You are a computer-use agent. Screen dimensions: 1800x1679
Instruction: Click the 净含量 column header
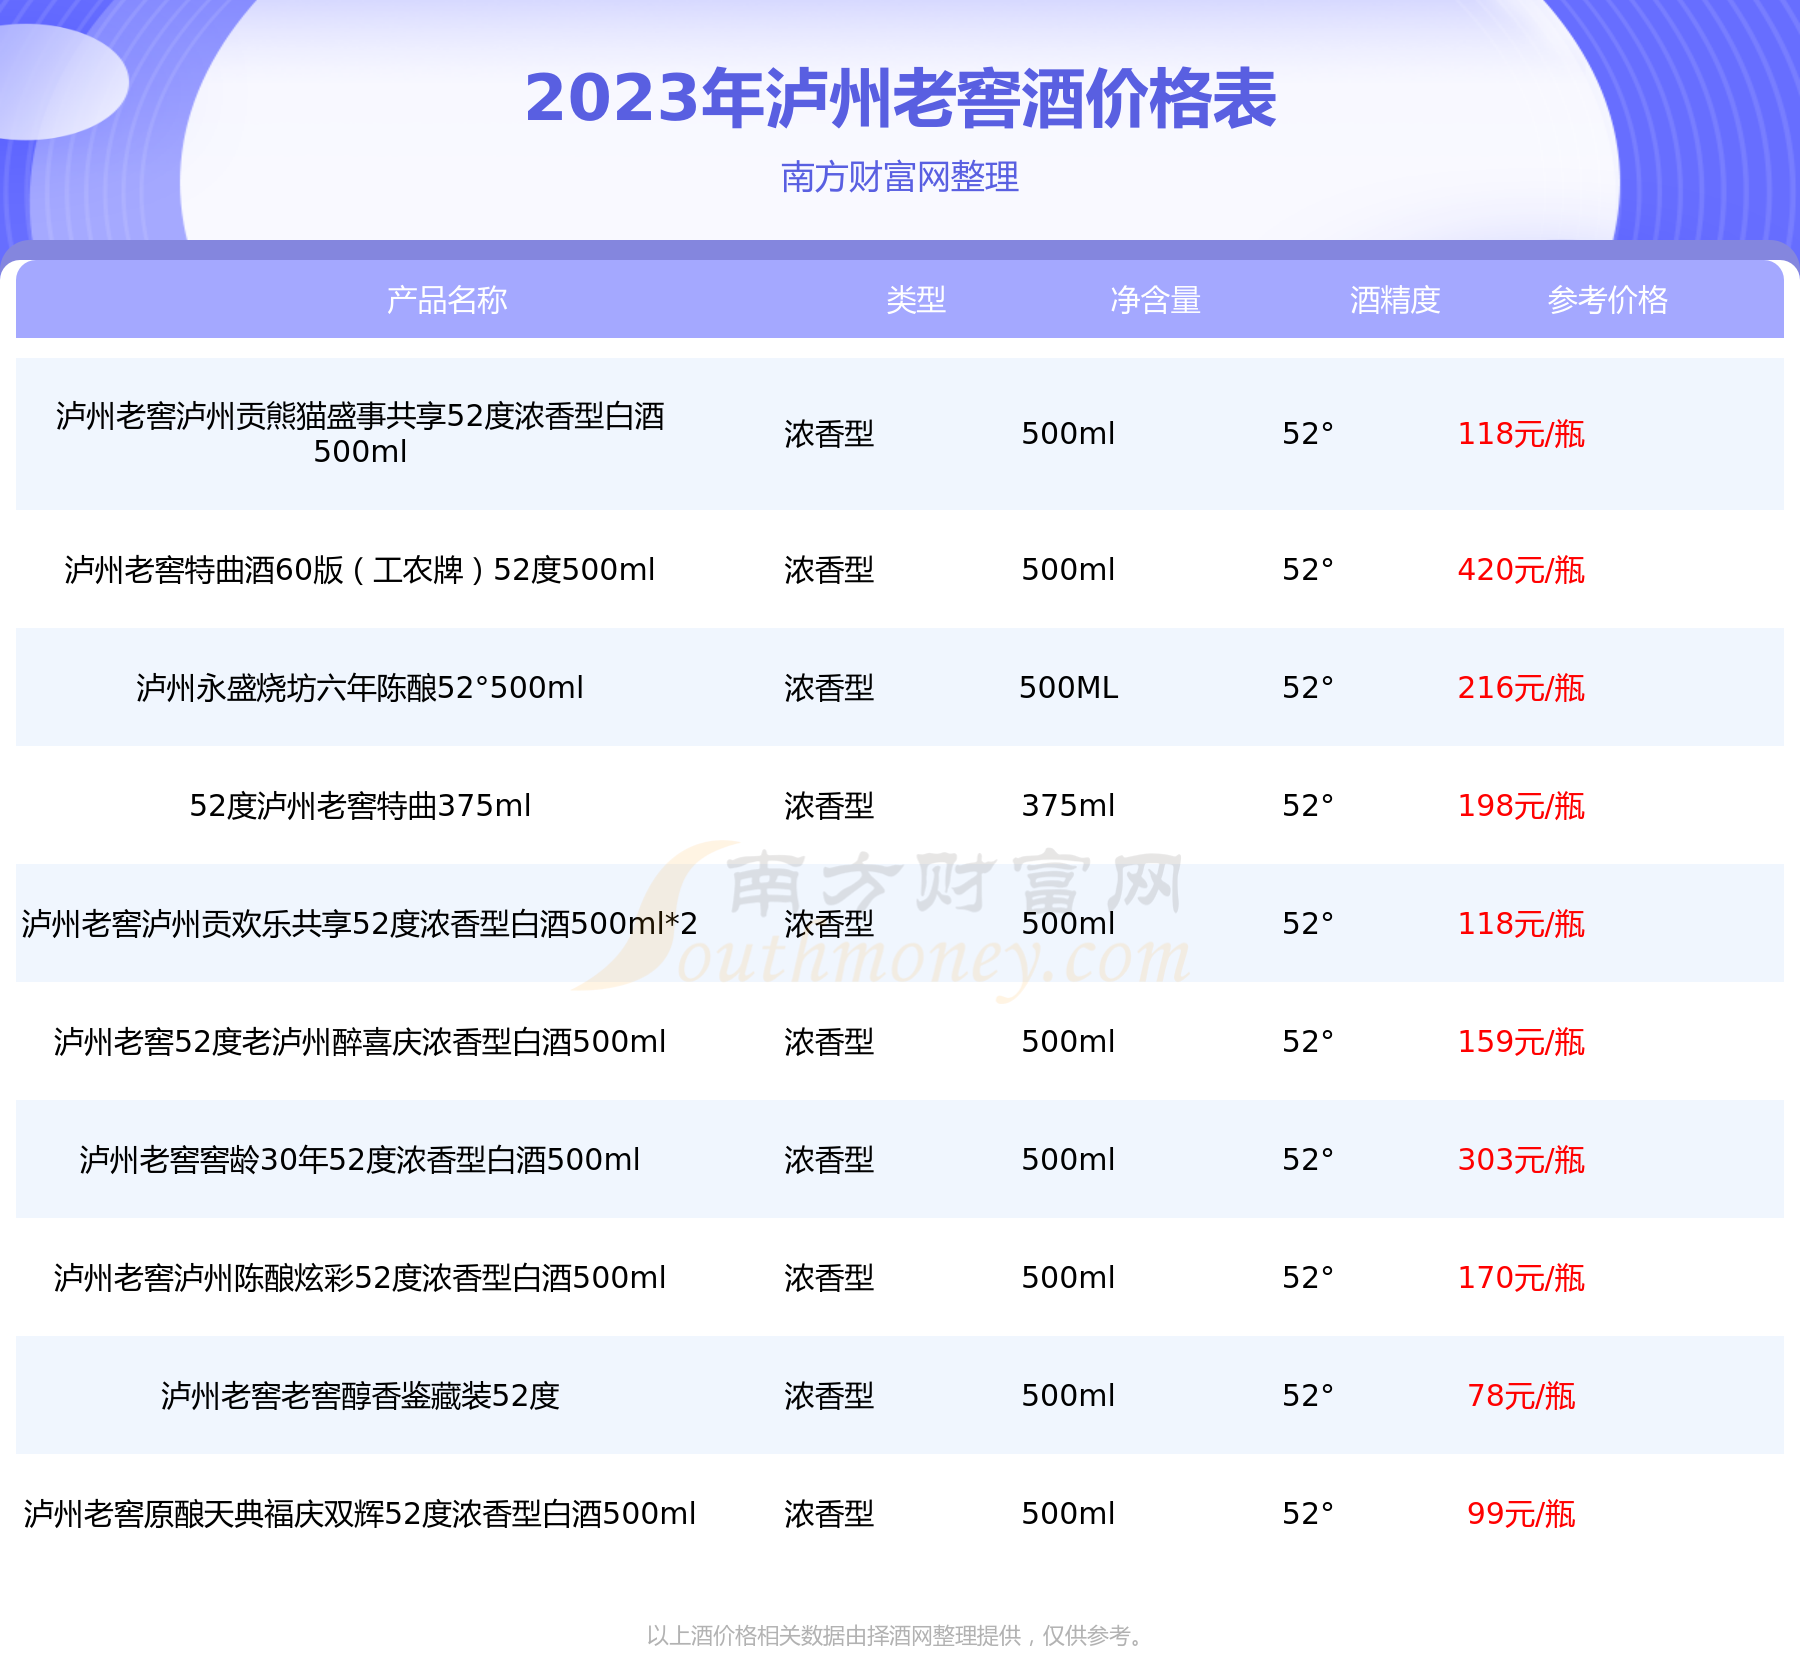1155,300
